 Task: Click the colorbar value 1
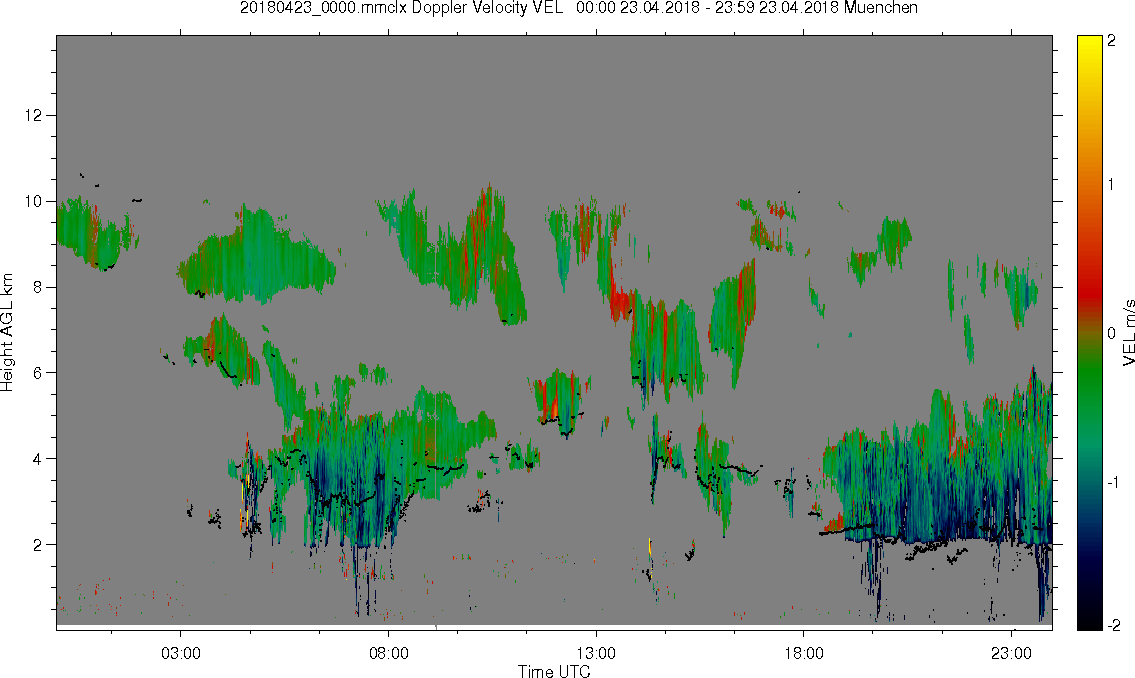tap(1111, 185)
